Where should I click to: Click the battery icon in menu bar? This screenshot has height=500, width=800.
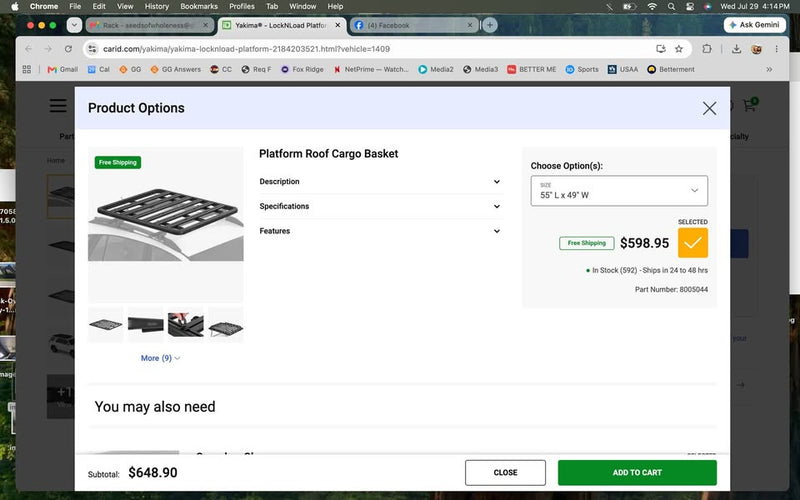[629, 7]
